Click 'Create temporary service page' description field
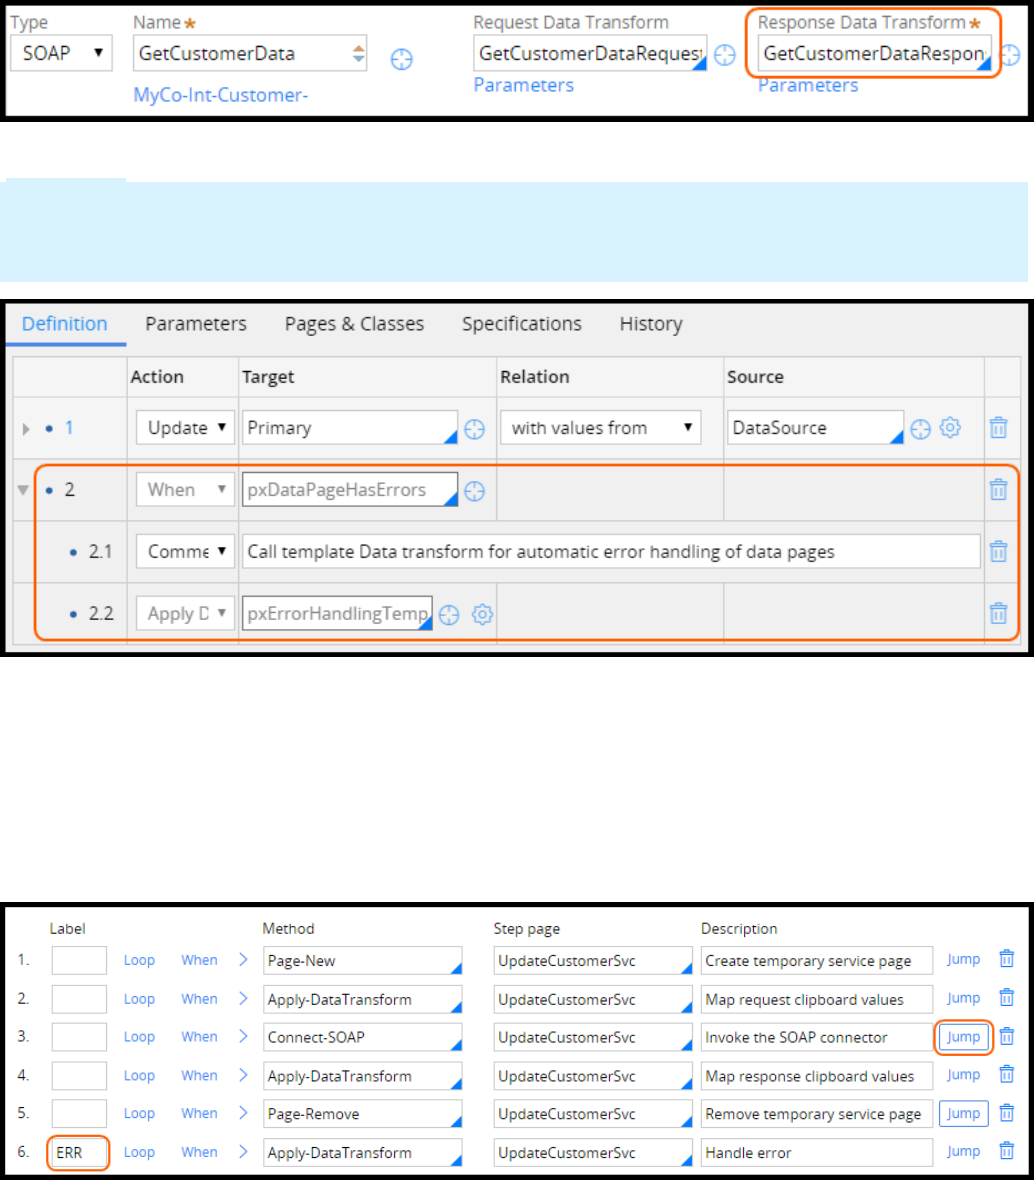Image resolution: width=1034 pixels, height=1180 pixels. (x=817, y=960)
